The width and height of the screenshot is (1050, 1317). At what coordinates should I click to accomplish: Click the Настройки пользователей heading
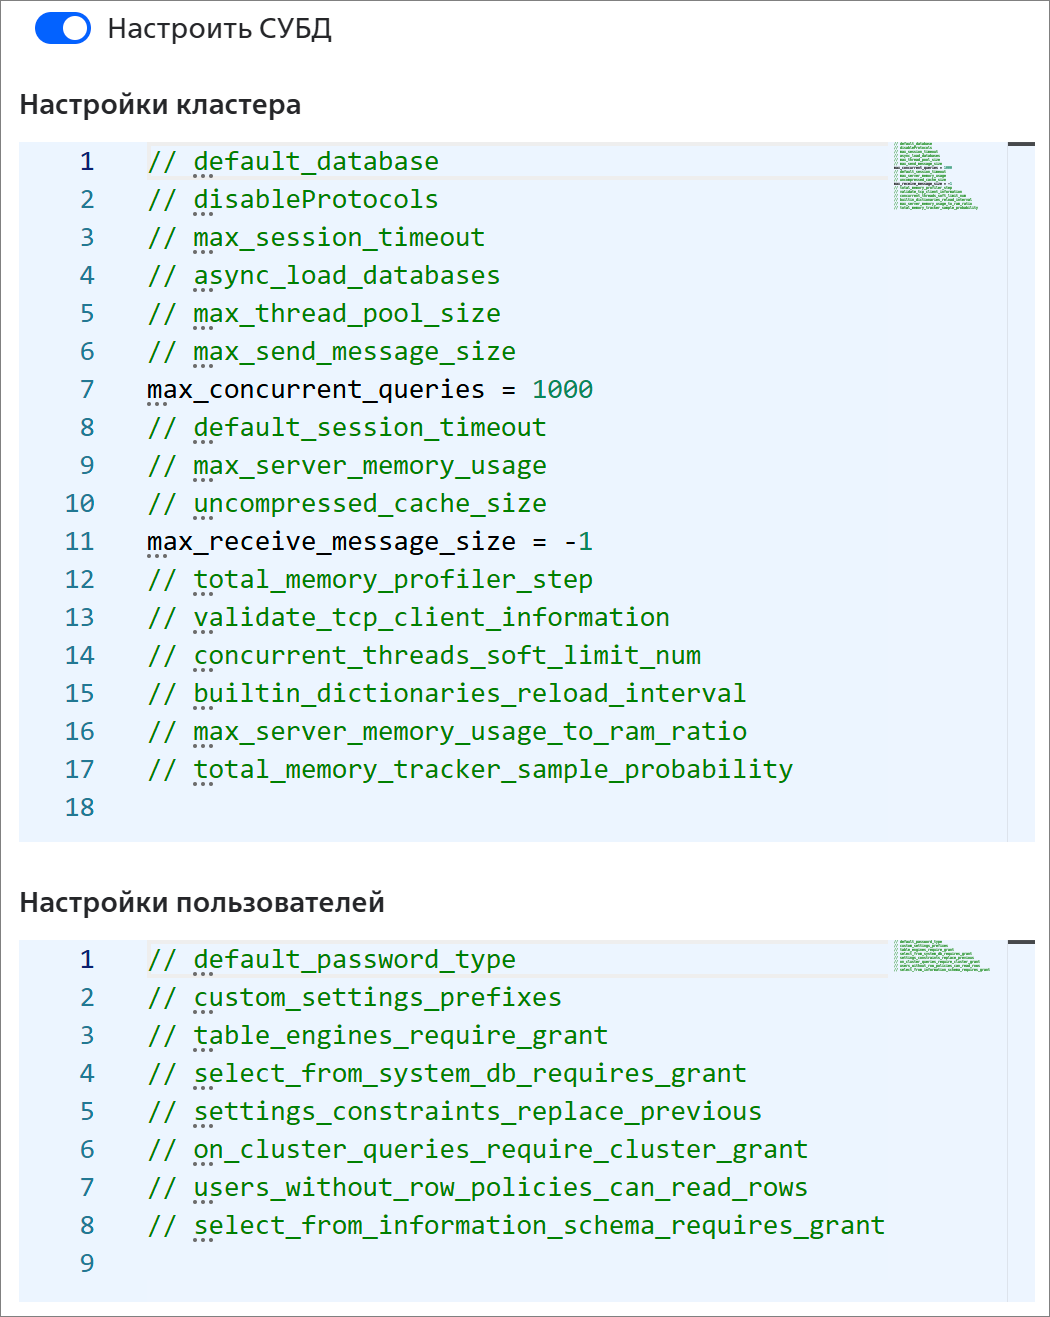(202, 902)
